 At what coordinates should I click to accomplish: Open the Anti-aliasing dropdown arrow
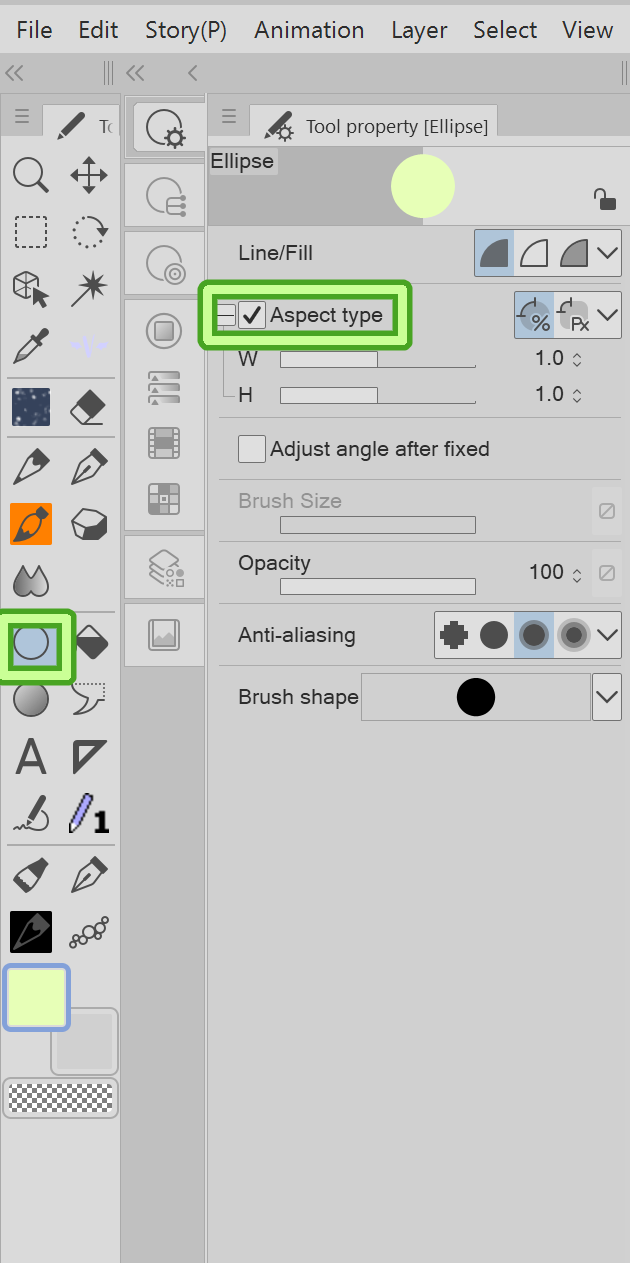pyautogui.click(x=608, y=635)
